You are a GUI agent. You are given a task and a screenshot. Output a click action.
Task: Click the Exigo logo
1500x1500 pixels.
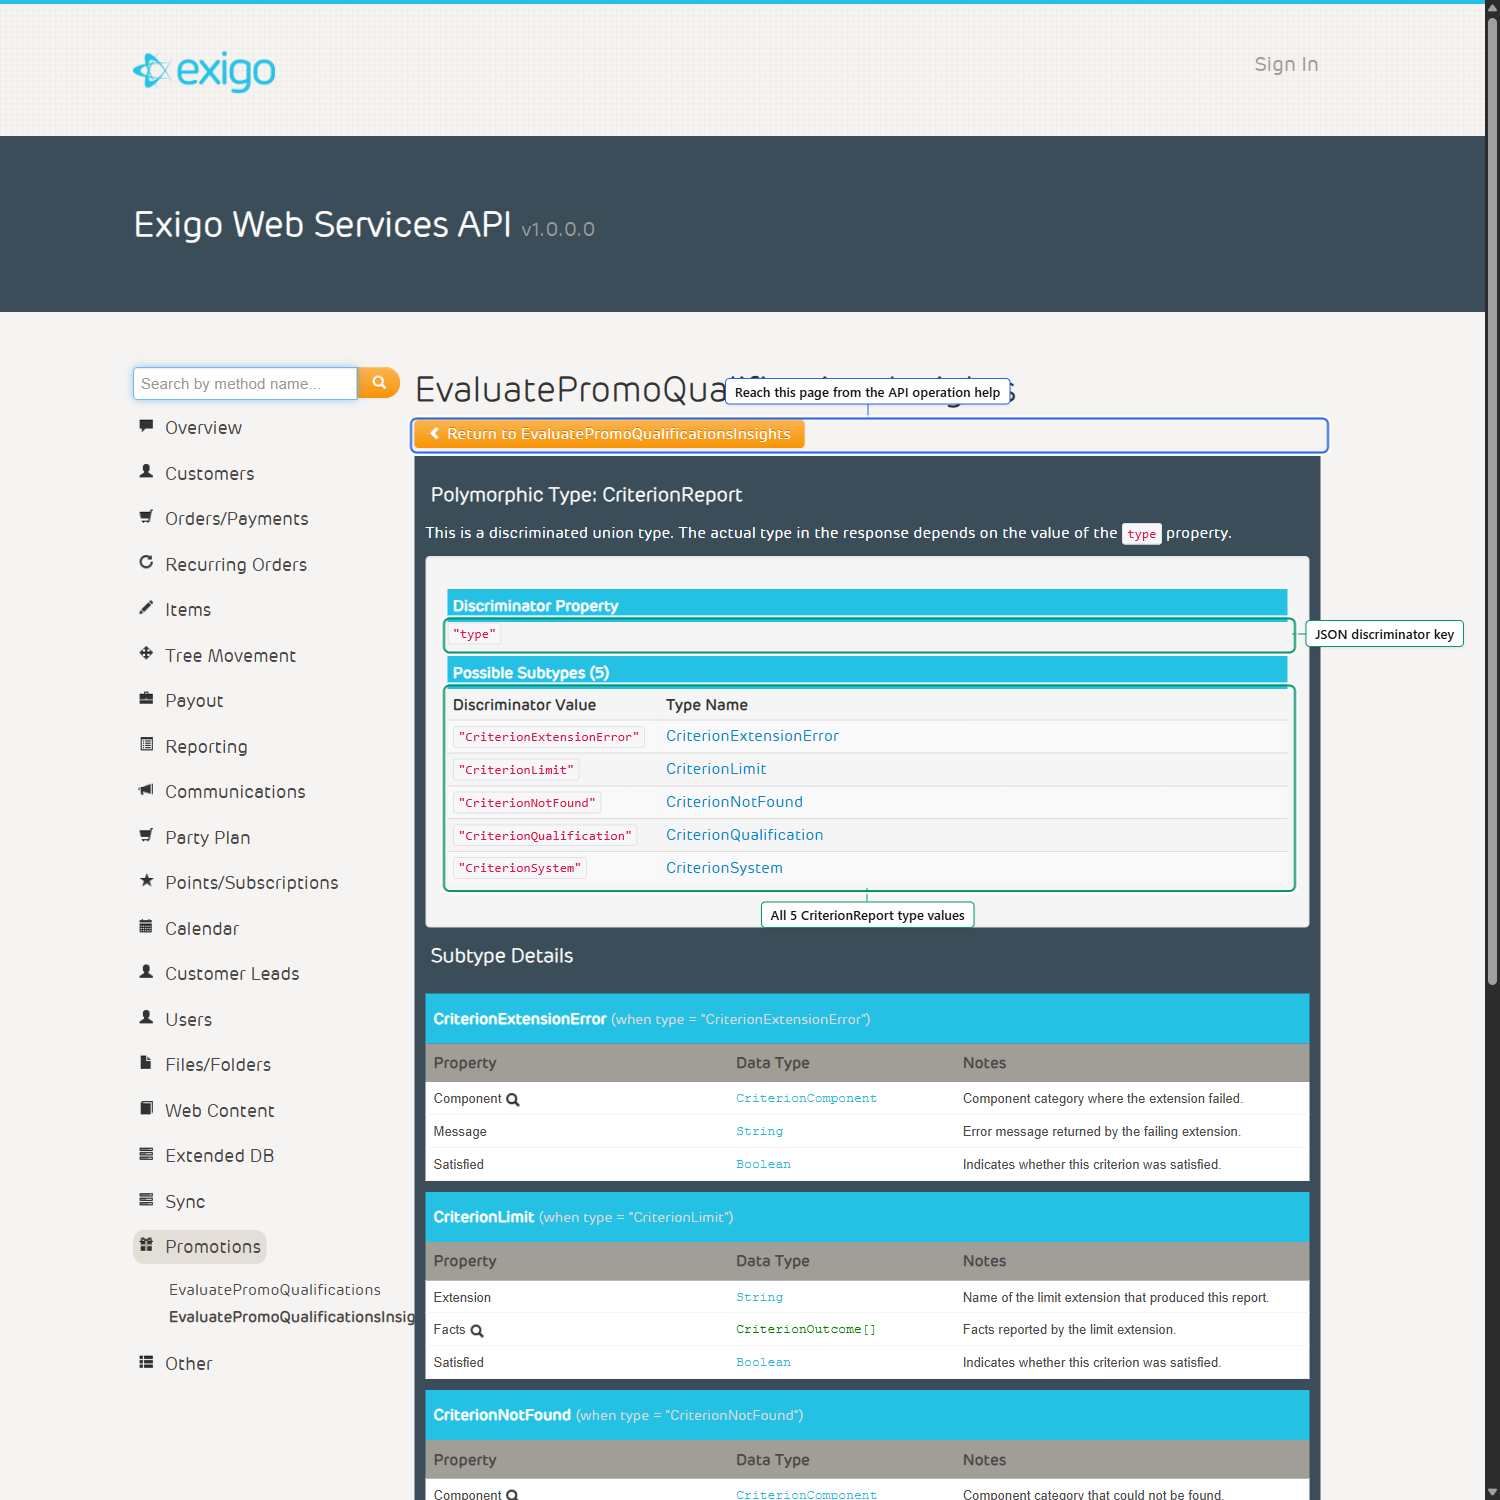click(x=204, y=71)
